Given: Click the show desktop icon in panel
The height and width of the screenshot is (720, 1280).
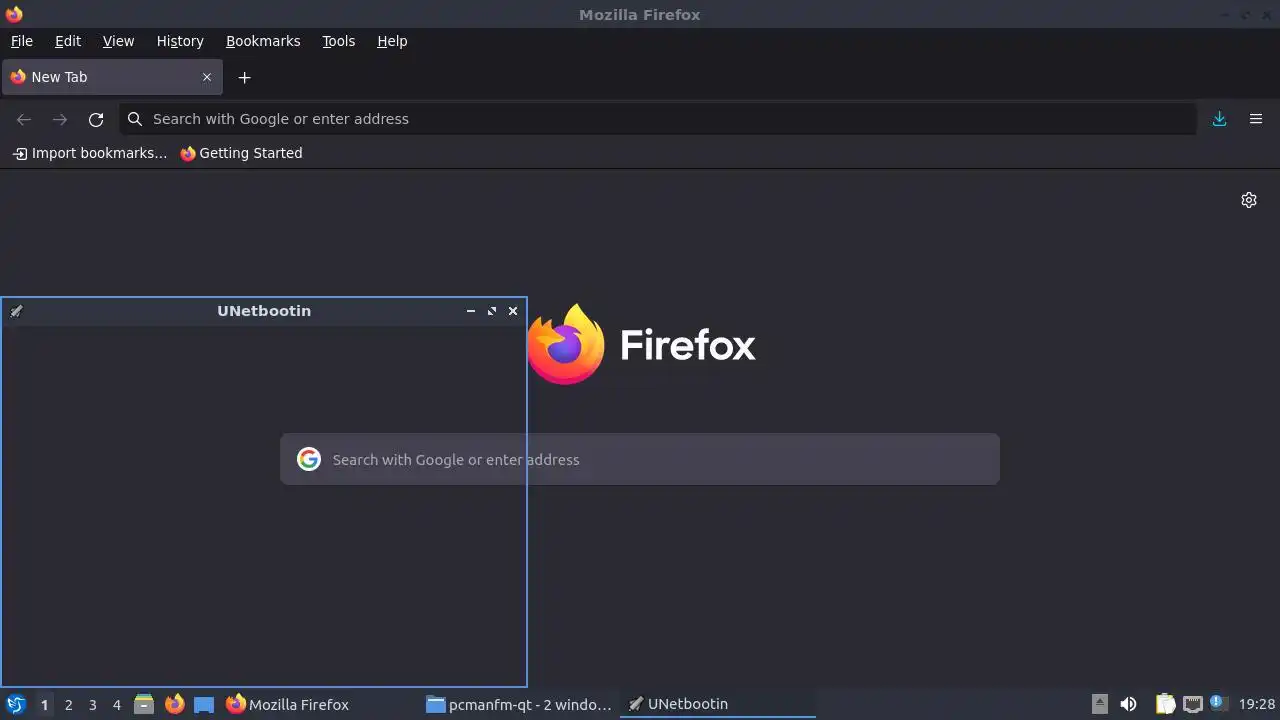Looking at the screenshot, I should 204,704.
